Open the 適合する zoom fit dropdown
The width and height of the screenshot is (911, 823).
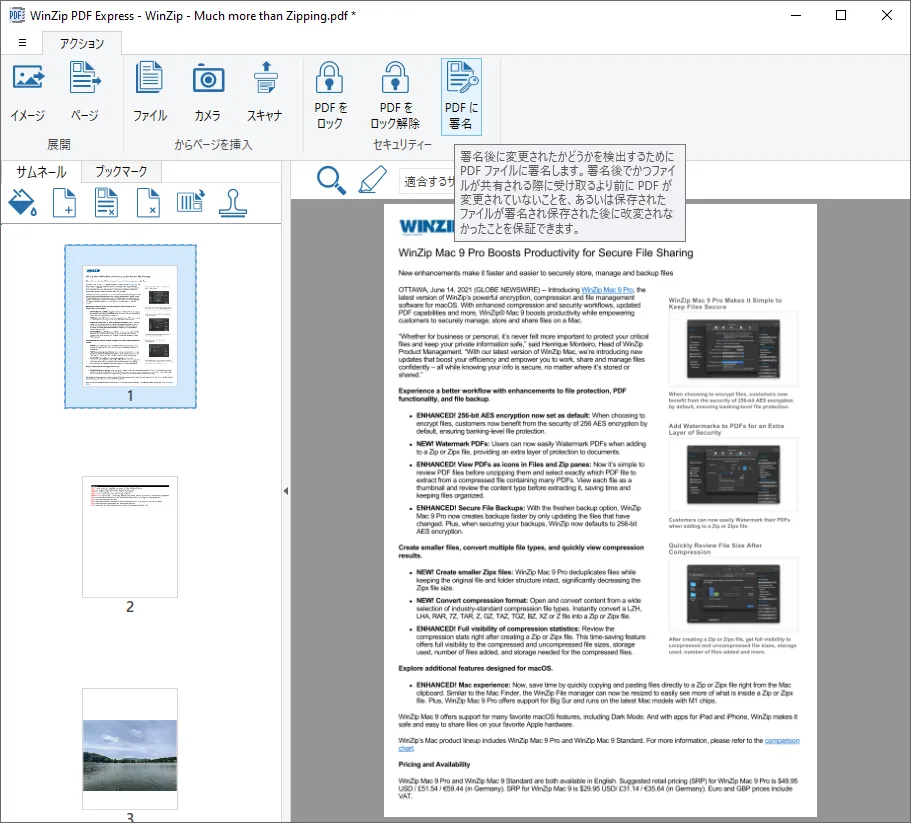tap(429, 181)
